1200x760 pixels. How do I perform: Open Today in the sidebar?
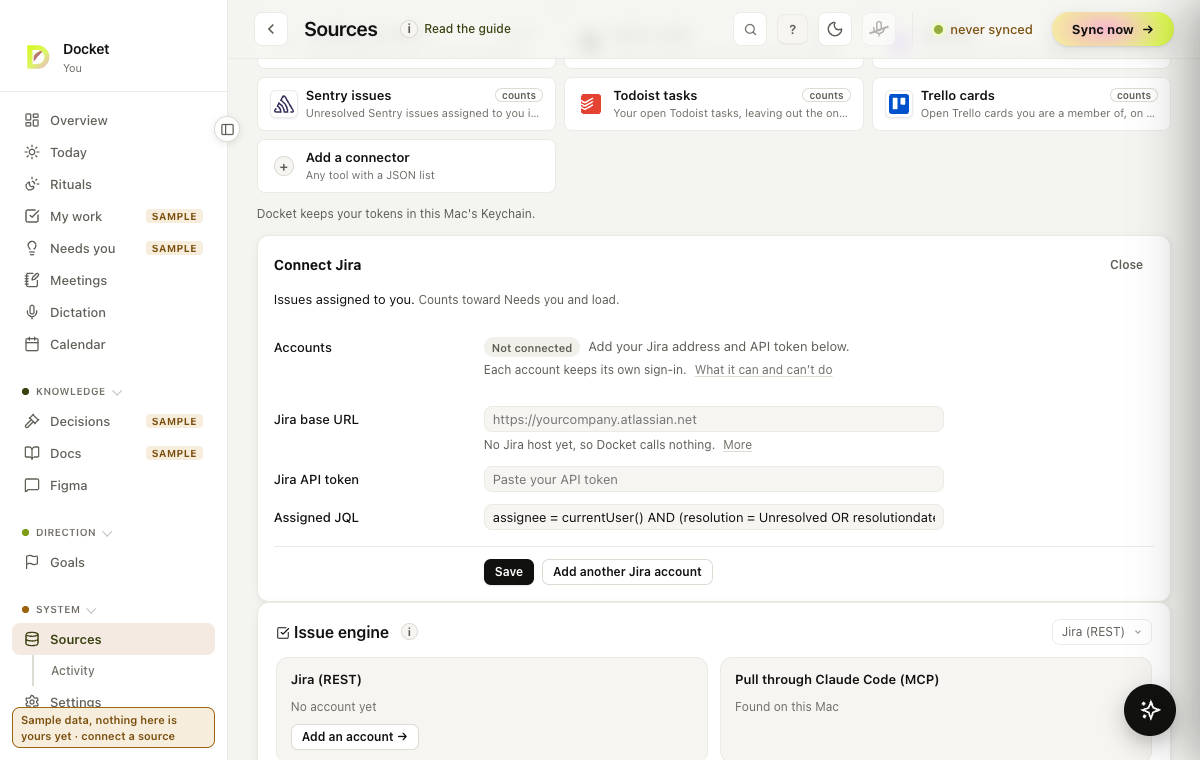click(x=113, y=152)
